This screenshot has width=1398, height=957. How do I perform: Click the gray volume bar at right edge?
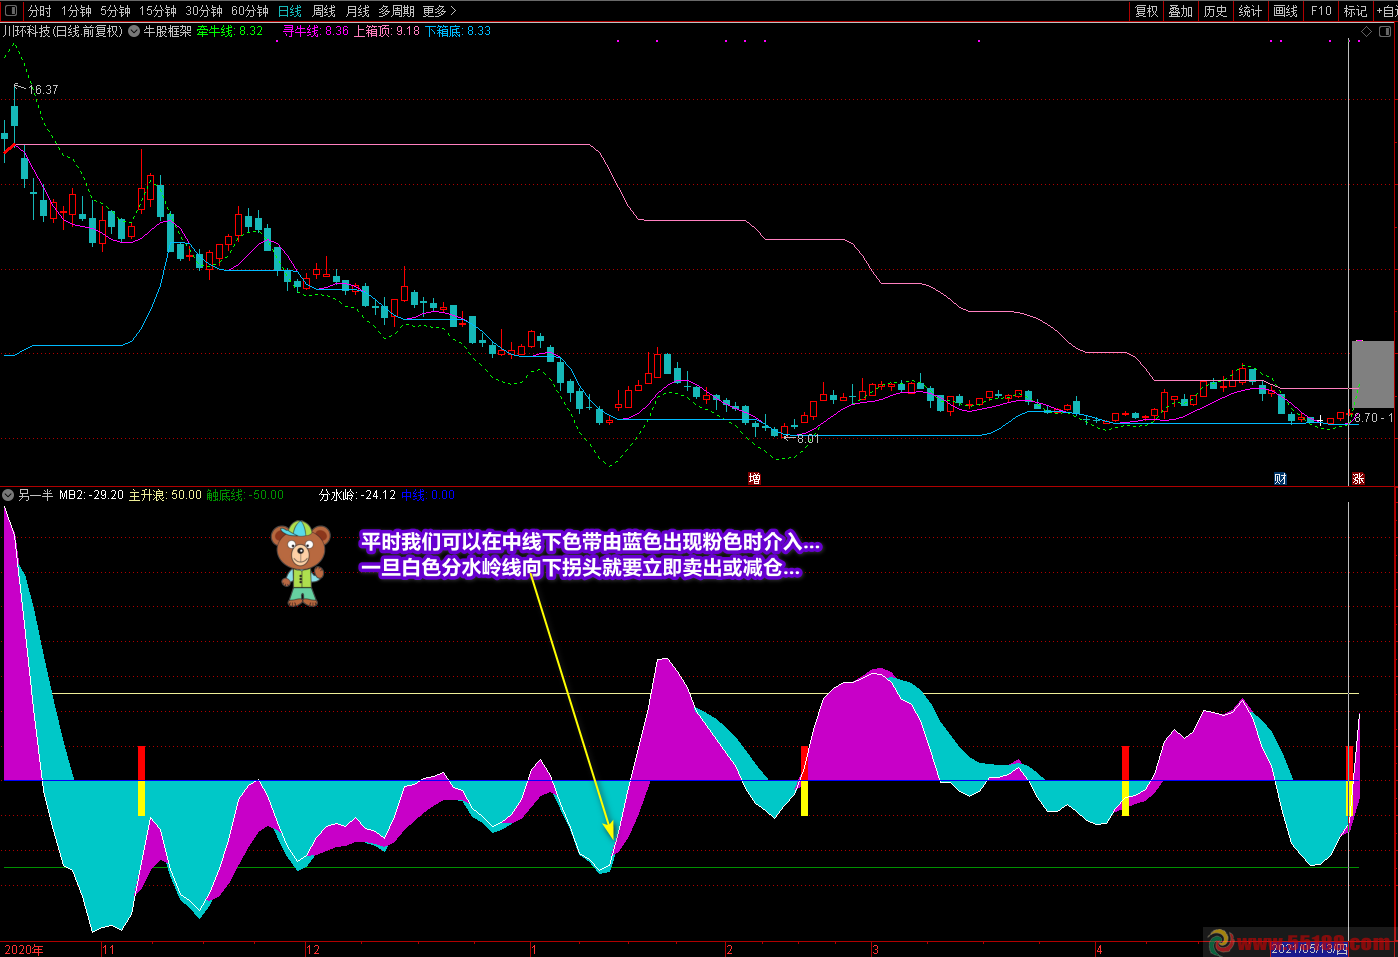tap(1372, 373)
